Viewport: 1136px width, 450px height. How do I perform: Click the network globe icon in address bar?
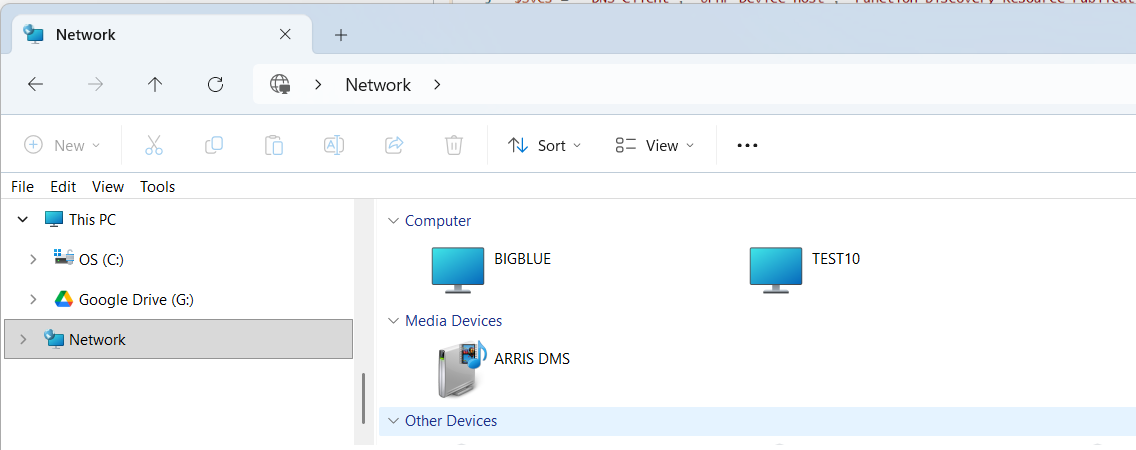coord(280,85)
